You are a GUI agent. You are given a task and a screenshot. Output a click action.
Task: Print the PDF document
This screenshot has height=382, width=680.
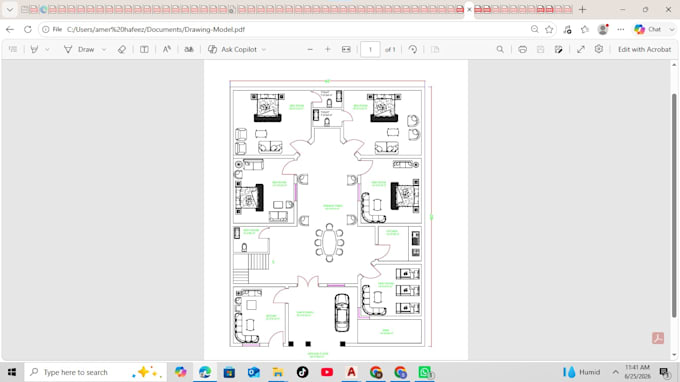tap(523, 49)
